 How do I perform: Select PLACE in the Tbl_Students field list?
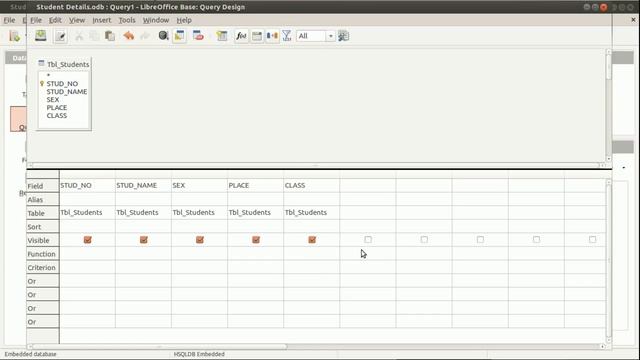pos(57,107)
